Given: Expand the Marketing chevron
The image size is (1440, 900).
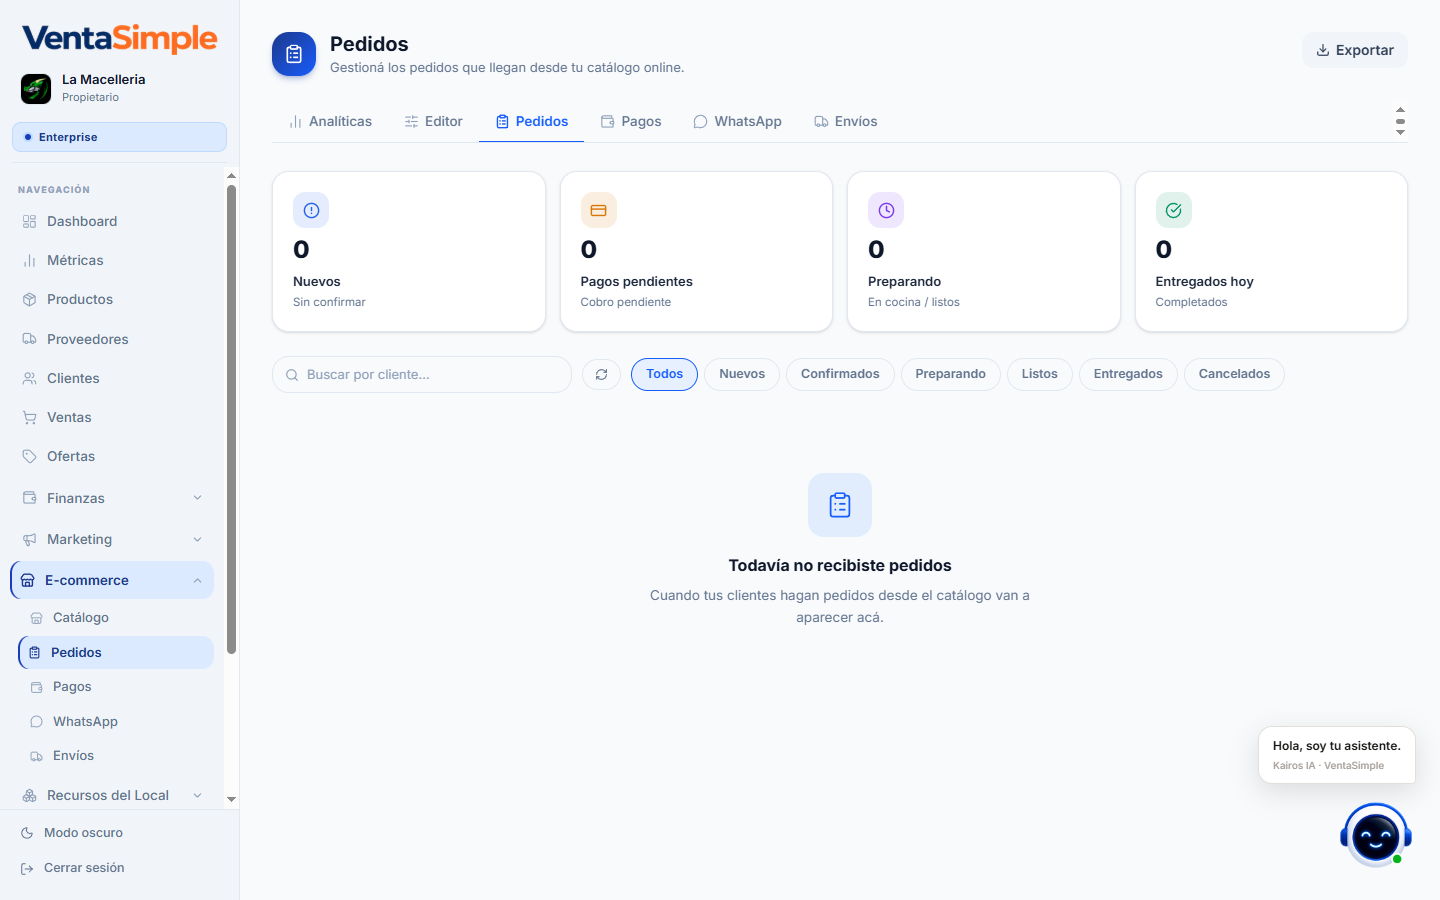Looking at the screenshot, I should pyautogui.click(x=197, y=539).
